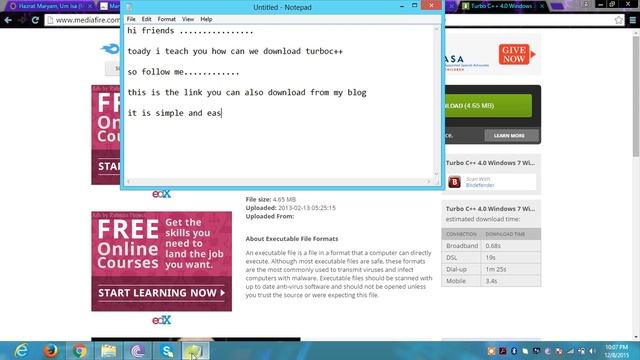Click the Turbo C++ 4.0 Windows 7 title above Bitdefender

point(490,163)
